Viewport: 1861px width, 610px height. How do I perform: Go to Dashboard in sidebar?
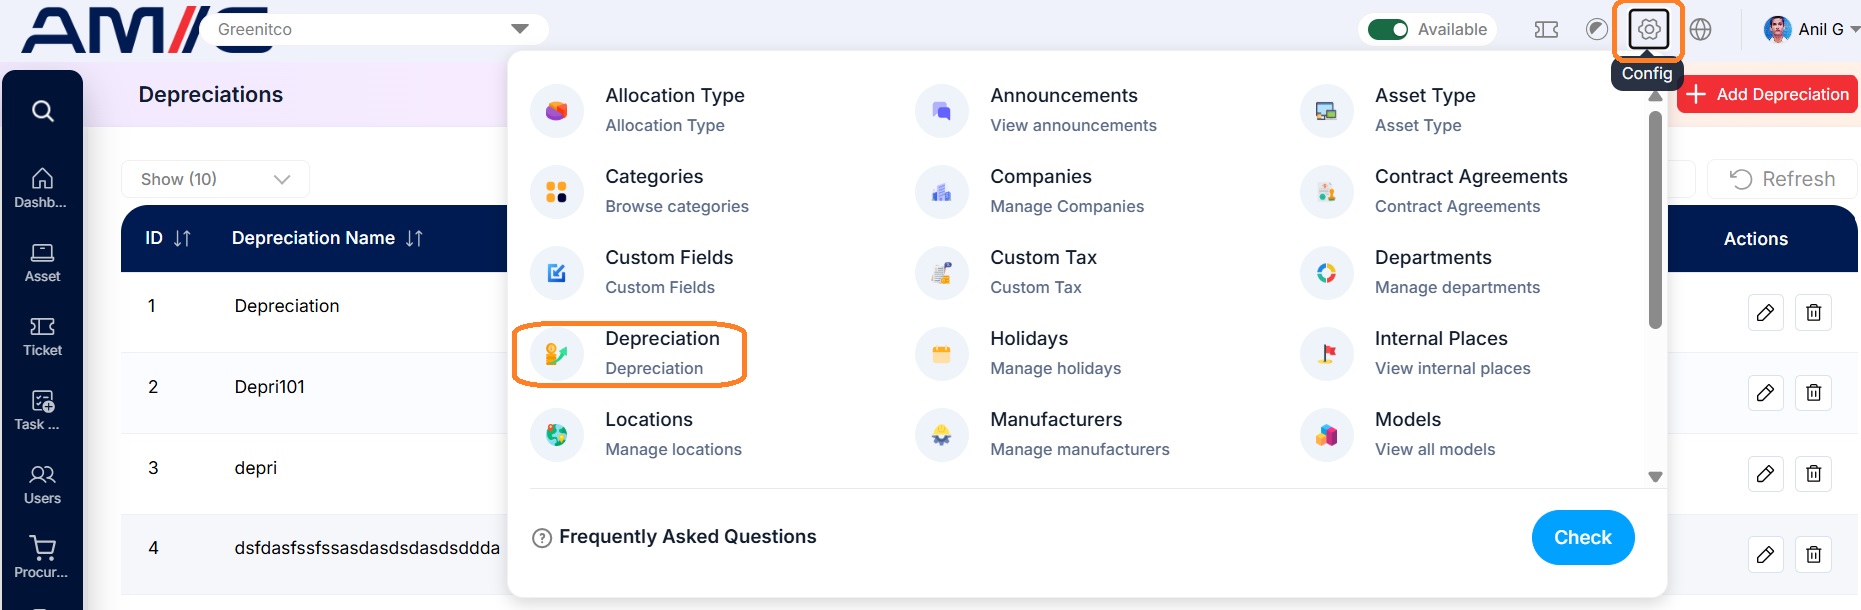(x=42, y=188)
